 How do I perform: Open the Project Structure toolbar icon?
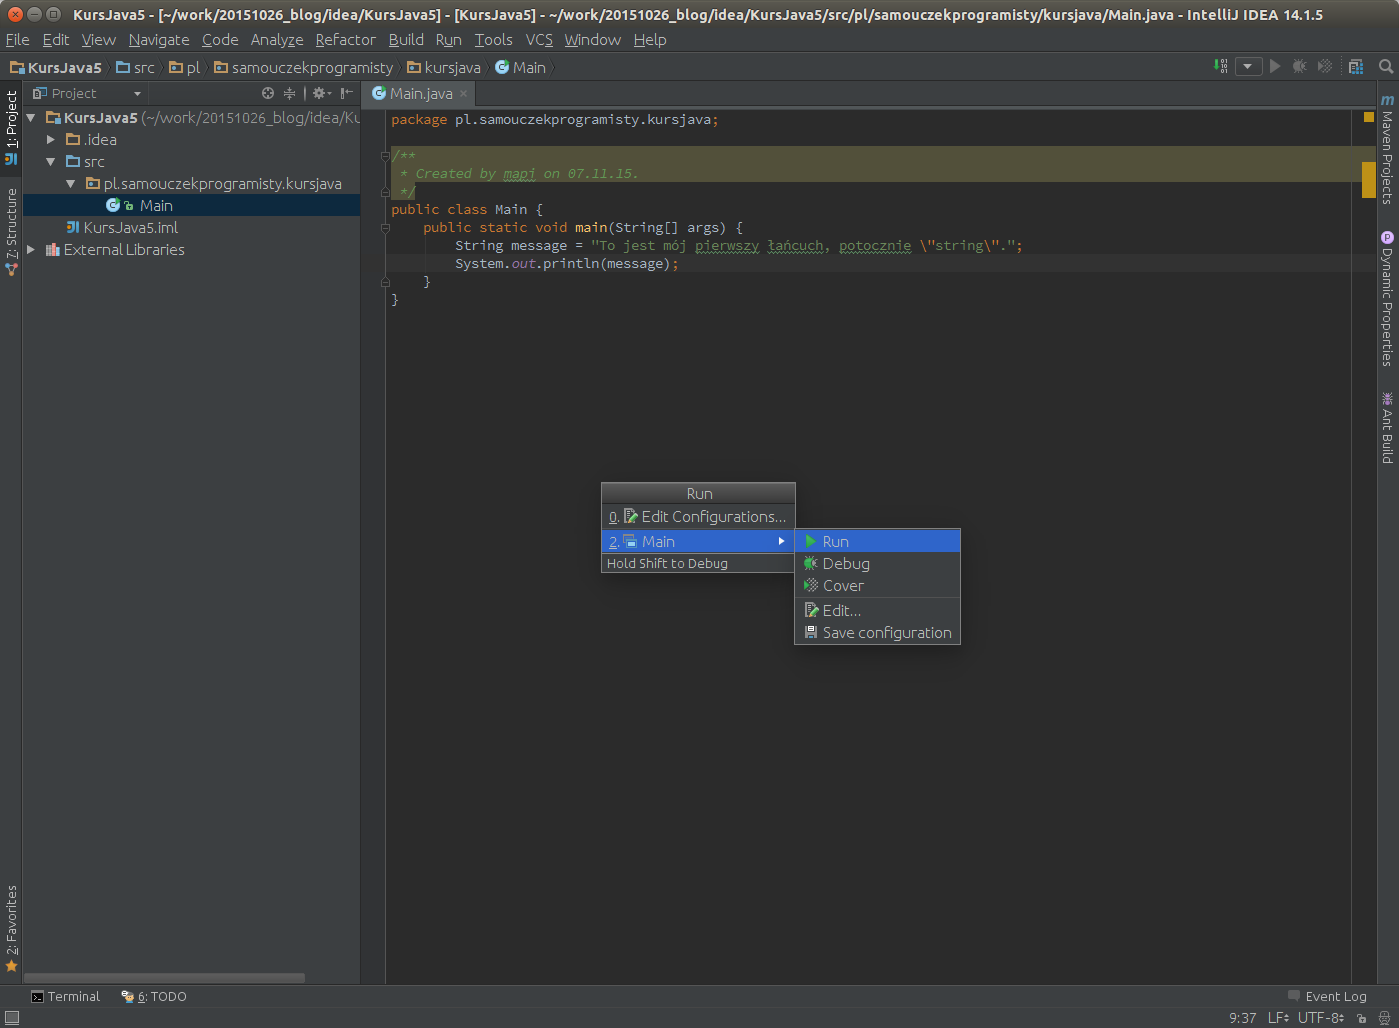[x=1356, y=66]
